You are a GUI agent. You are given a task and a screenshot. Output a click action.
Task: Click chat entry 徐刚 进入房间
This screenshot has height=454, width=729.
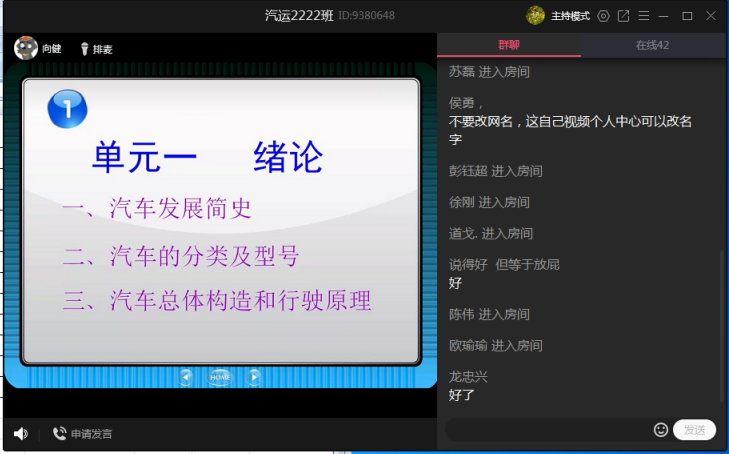[489, 202]
